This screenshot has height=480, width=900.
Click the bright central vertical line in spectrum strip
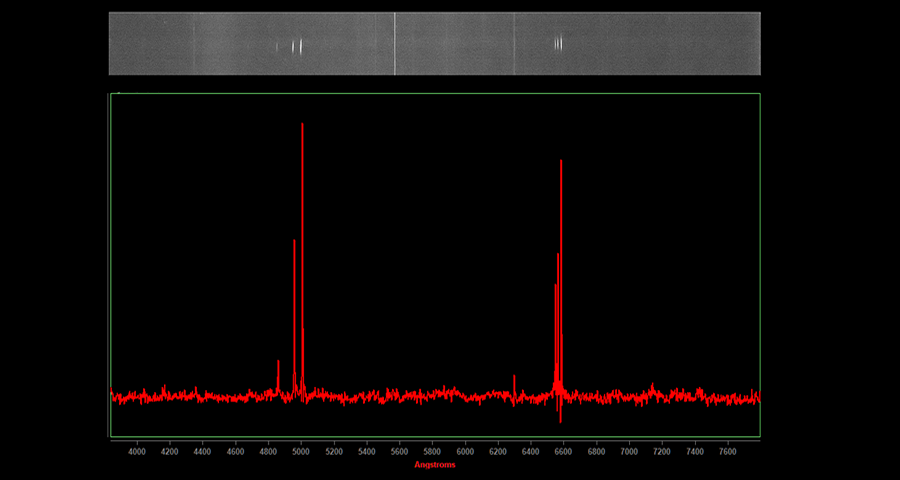tap(395, 43)
